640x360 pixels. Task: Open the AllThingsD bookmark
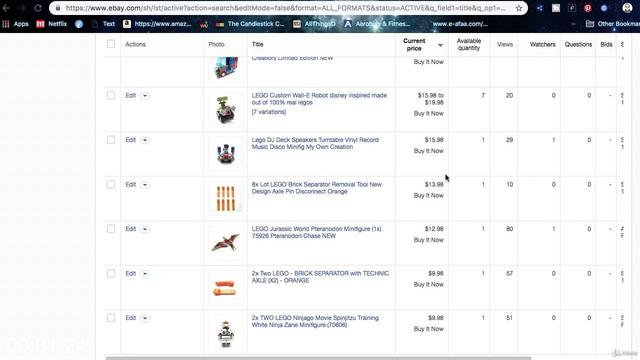pos(314,24)
